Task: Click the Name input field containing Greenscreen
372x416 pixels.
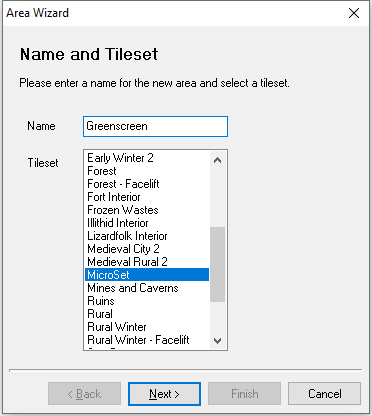Action: coord(155,126)
